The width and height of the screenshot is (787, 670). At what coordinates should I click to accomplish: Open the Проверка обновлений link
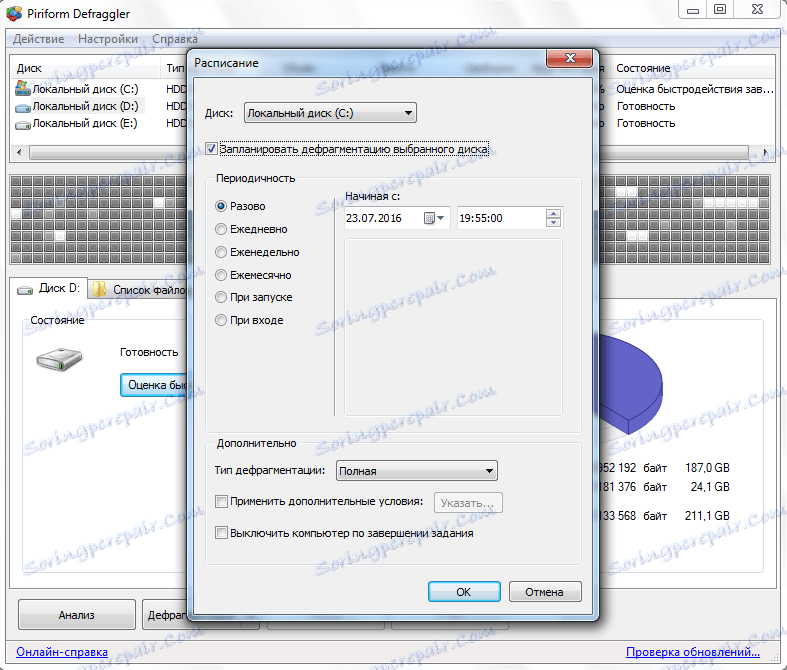point(693,651)
